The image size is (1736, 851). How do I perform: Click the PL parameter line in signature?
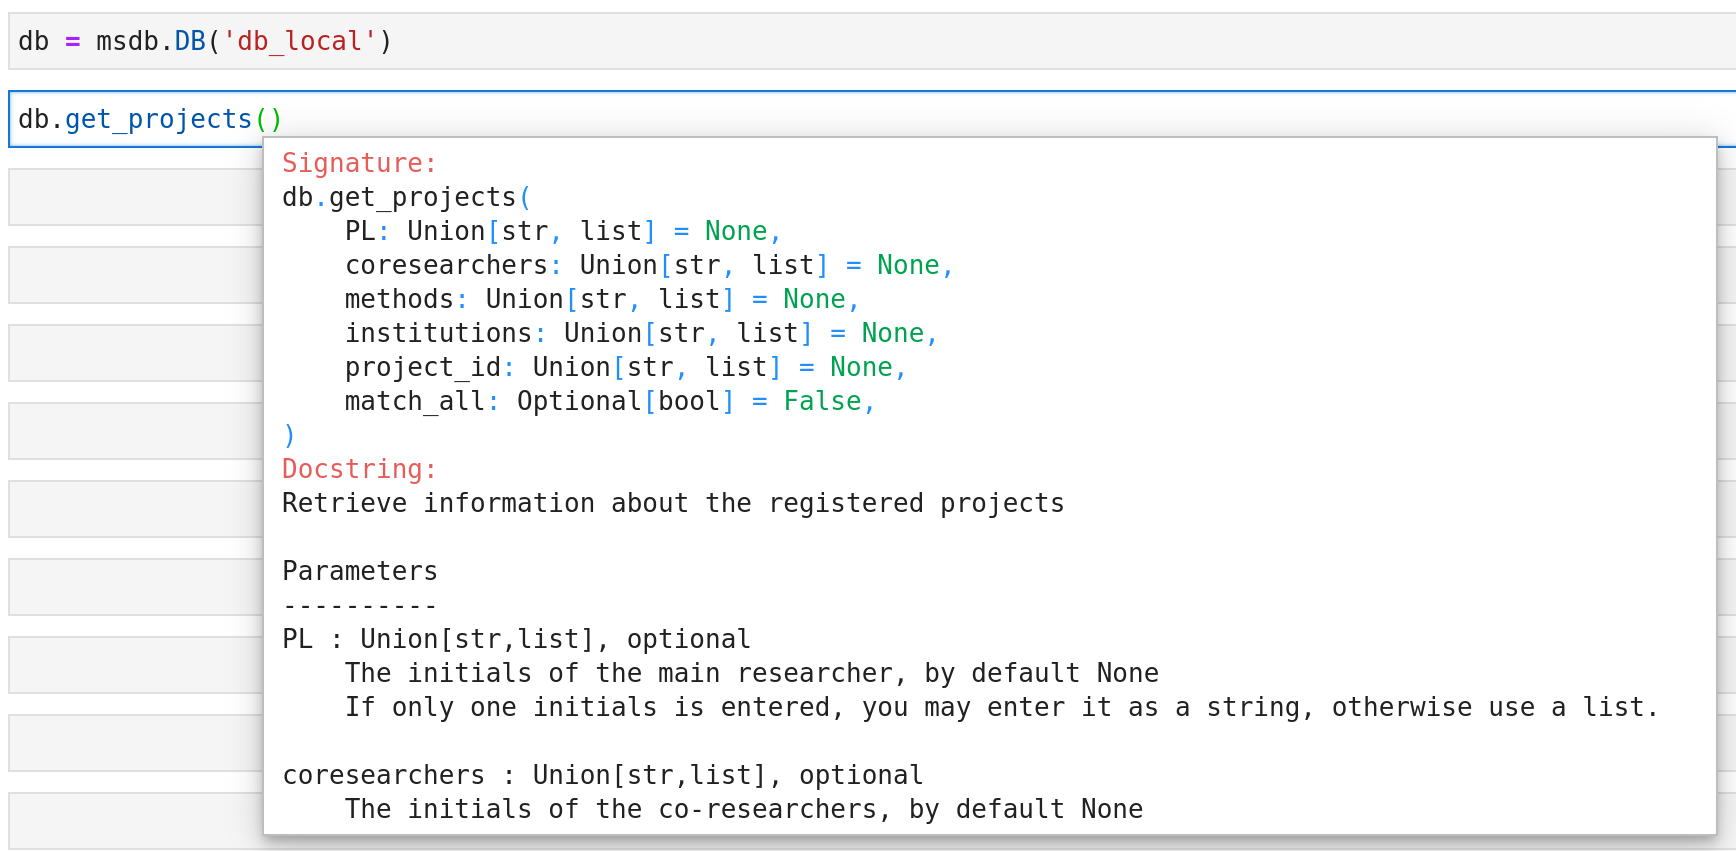(x=360, y=231)
